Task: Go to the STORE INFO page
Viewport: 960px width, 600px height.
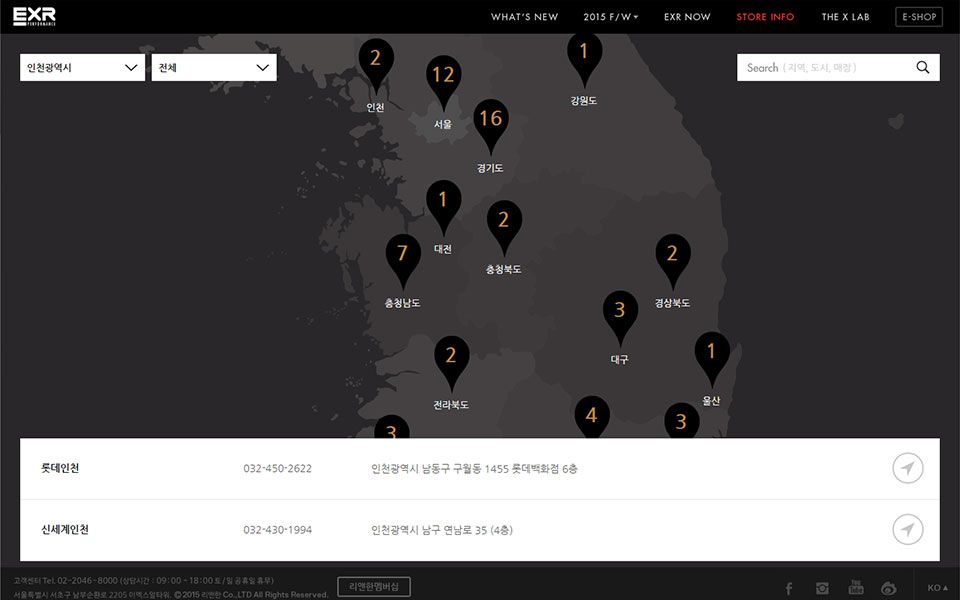Action: [x=765, y=17]
